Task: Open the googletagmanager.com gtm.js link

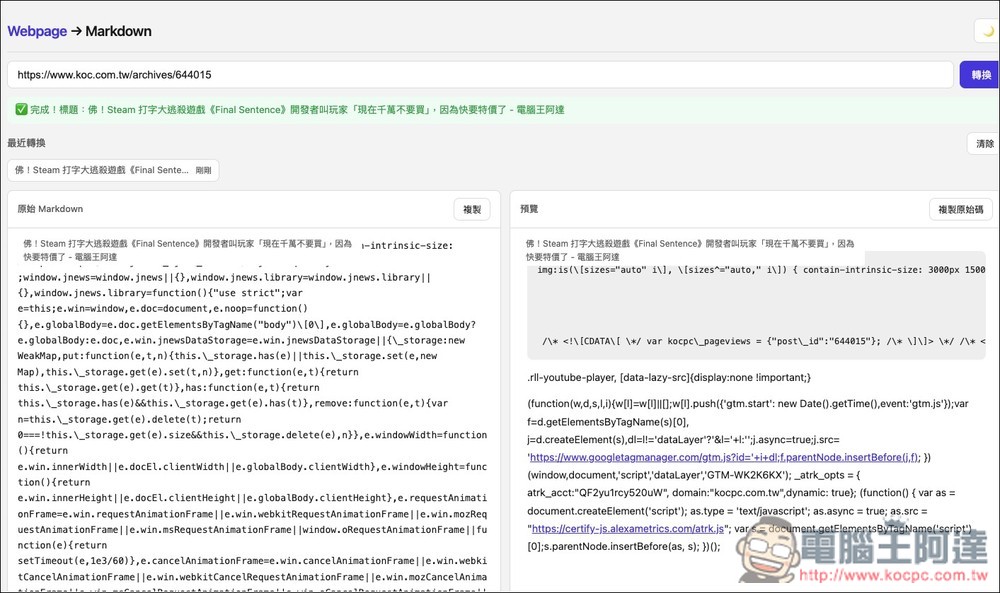Action: [x=724, y=457]
